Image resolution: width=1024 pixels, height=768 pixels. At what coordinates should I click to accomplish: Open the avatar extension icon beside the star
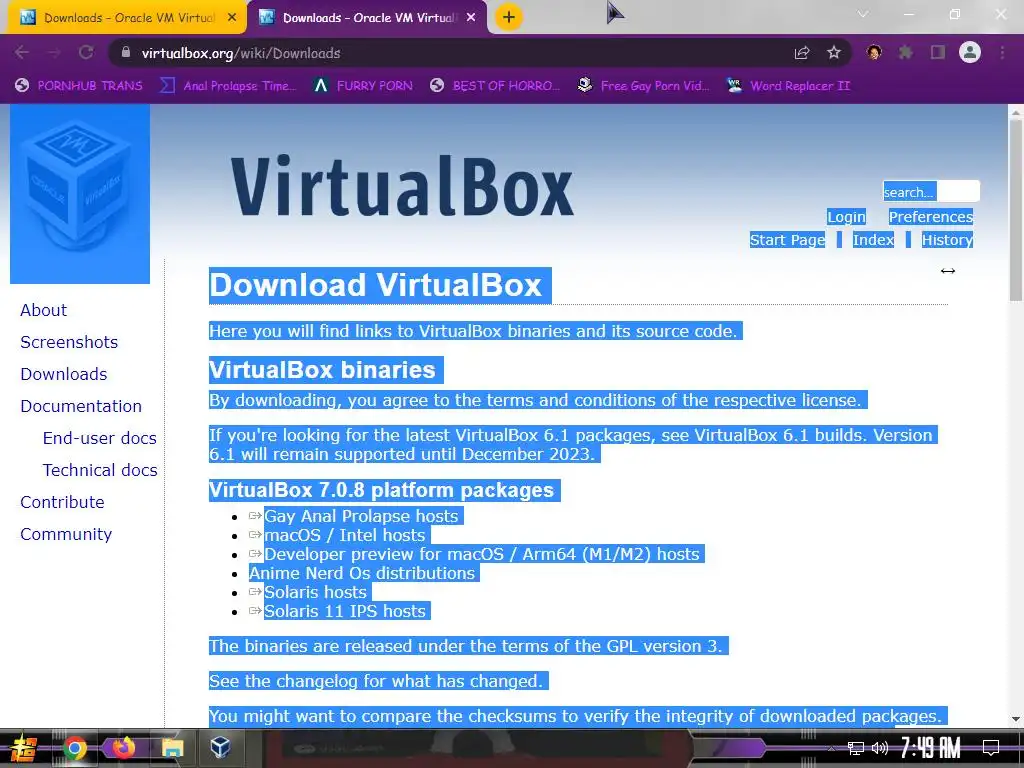[x=874, y=52]
